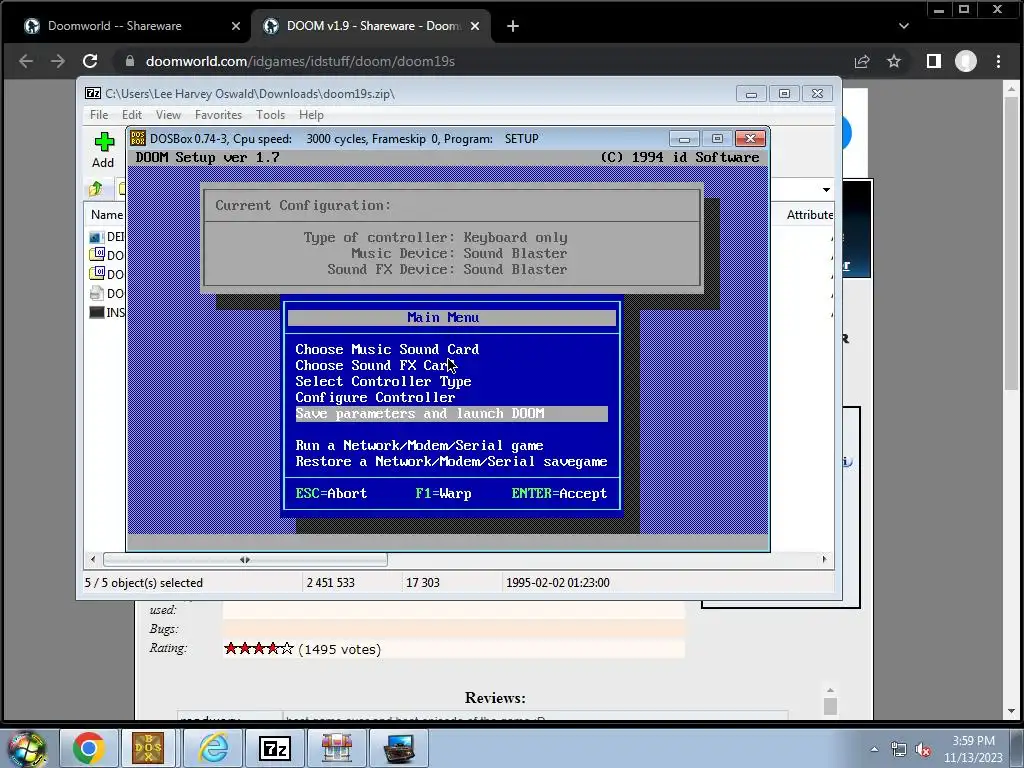Switch to DOOM v1.9 - Shareware tab
1024x768 pixels.
click(372, 26)
